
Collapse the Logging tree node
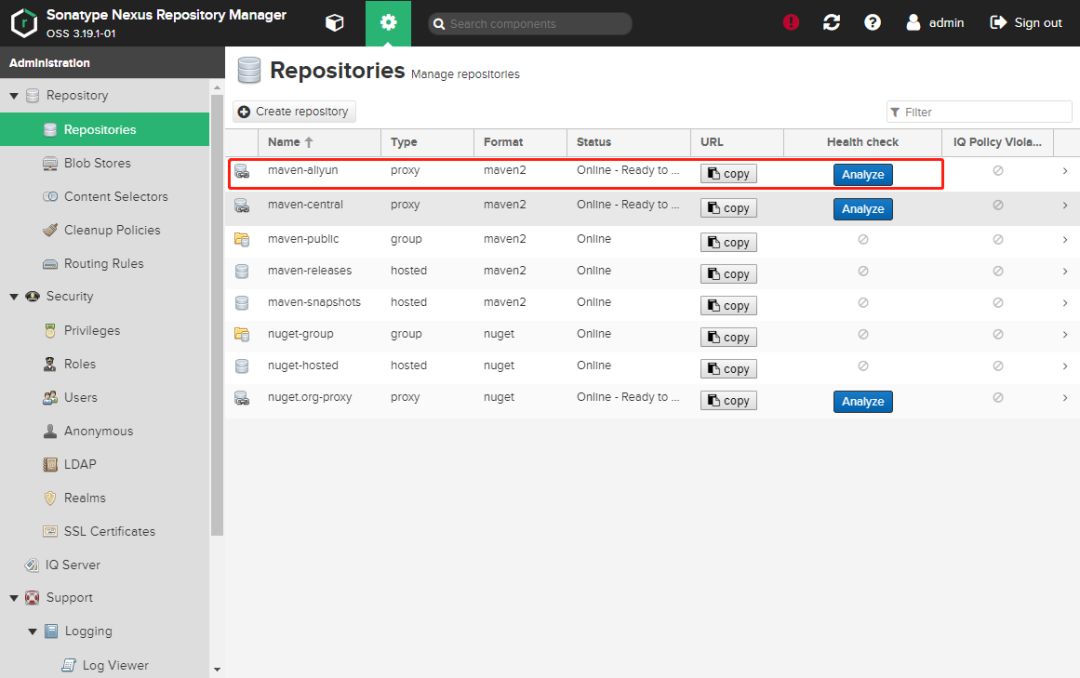[33, 632]
